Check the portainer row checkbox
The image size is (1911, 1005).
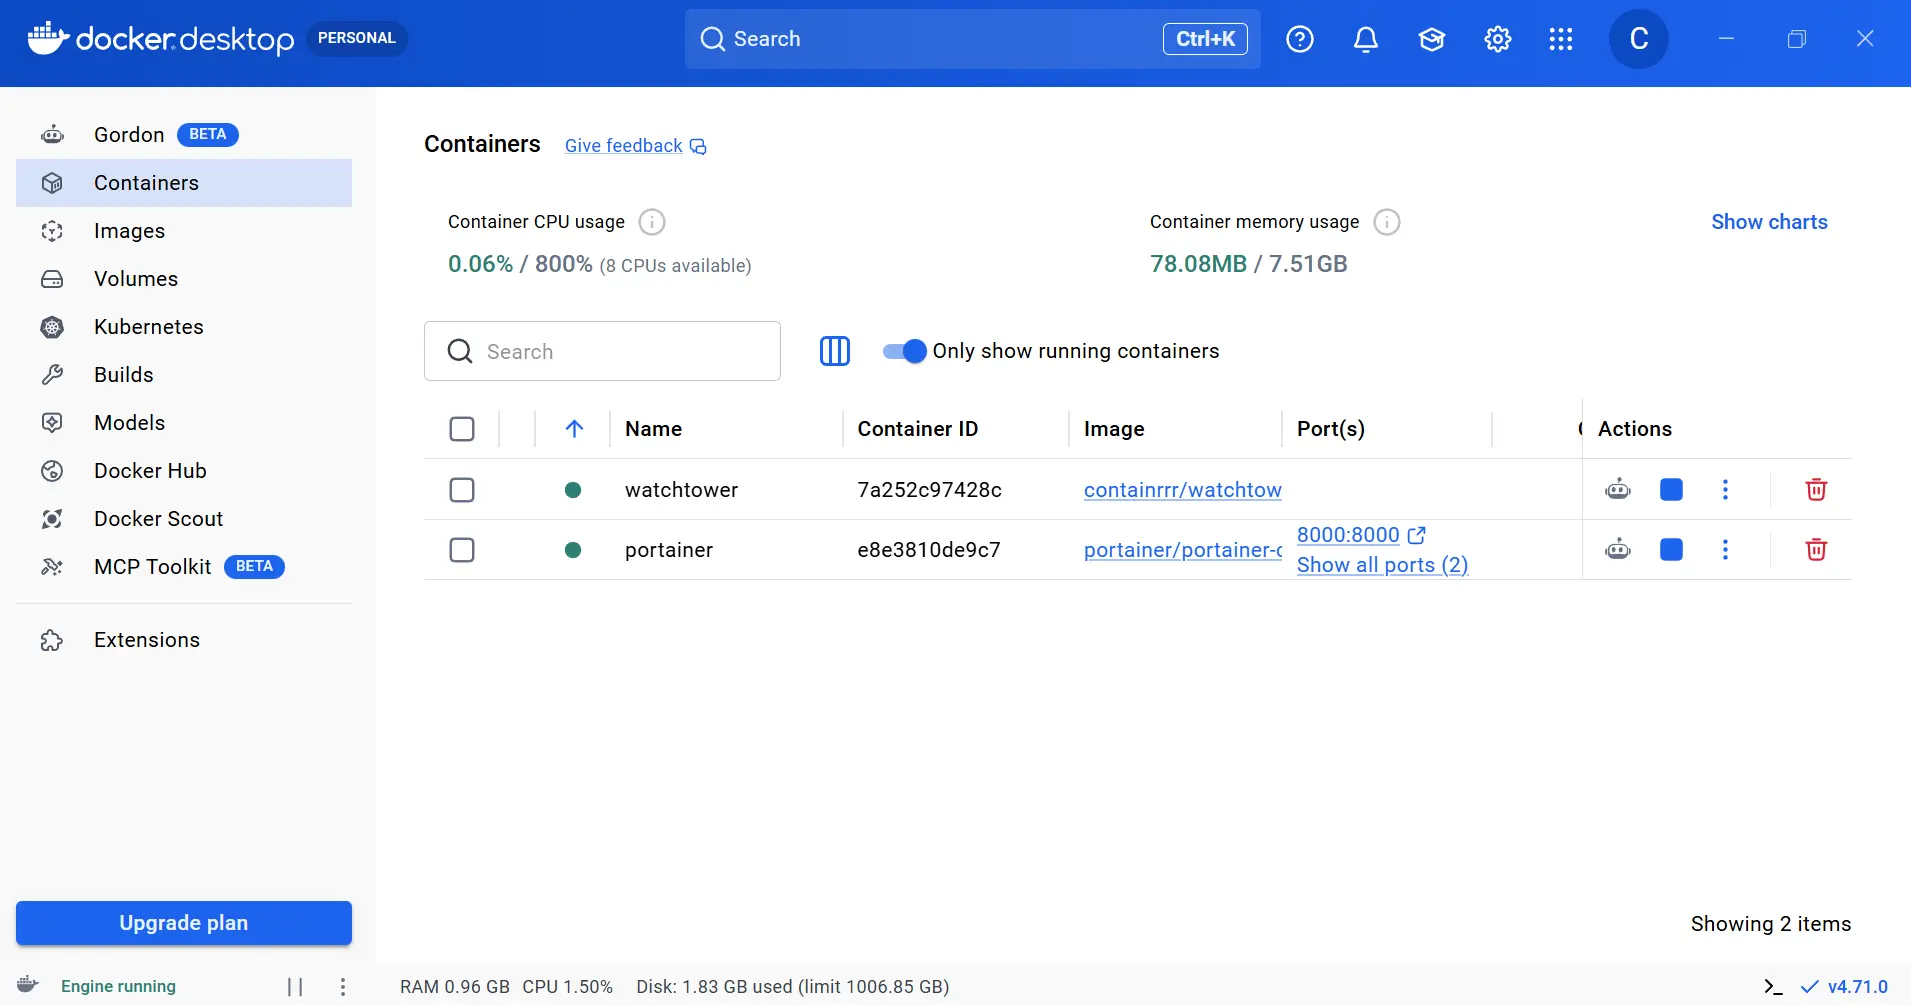[462, 550]
